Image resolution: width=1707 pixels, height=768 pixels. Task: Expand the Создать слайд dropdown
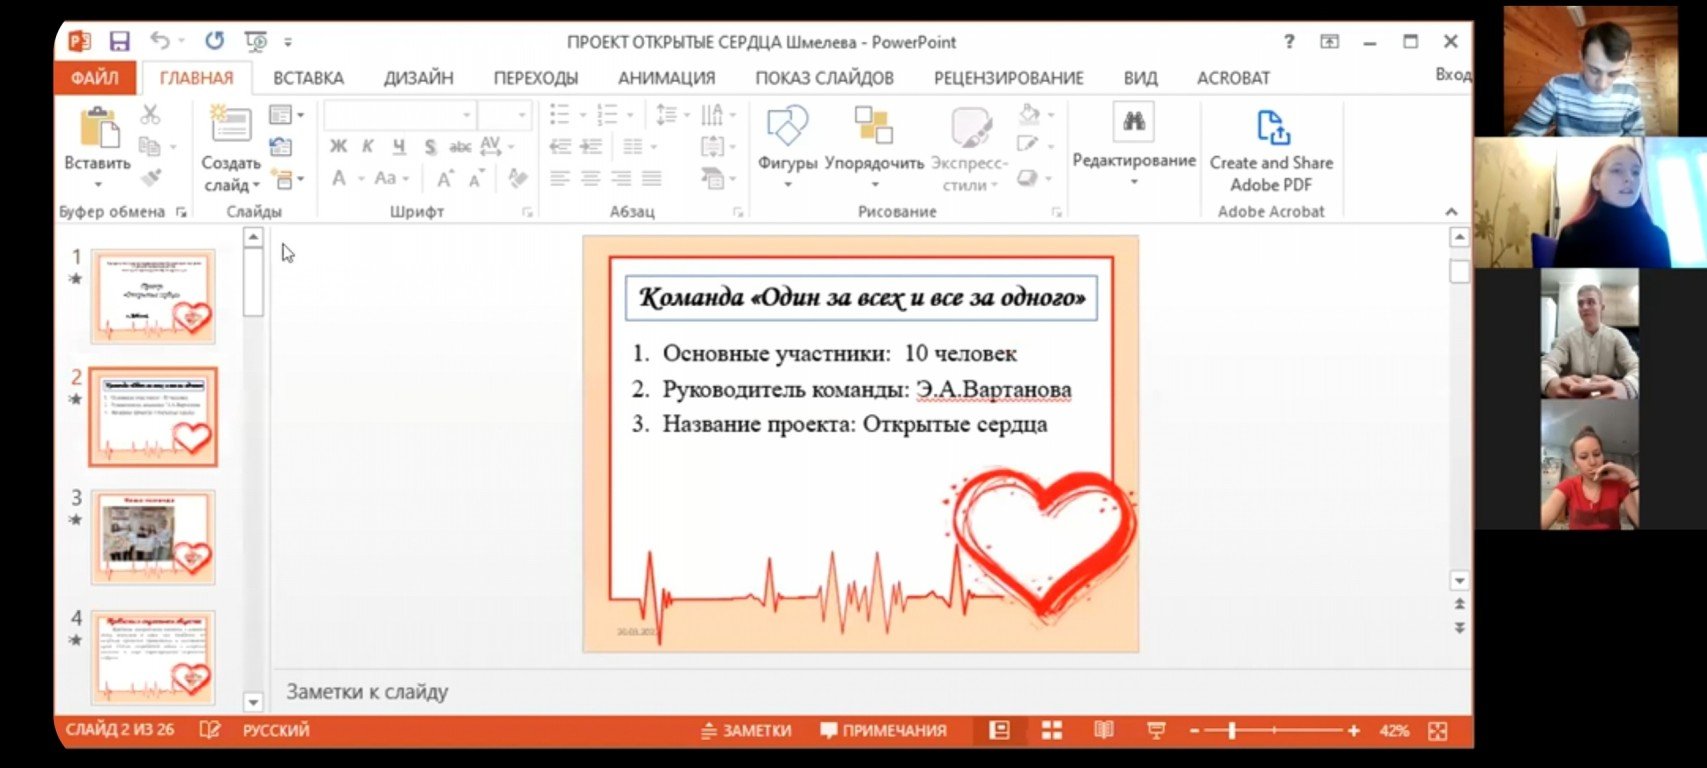pyautogui.click(x=231, y=186)
